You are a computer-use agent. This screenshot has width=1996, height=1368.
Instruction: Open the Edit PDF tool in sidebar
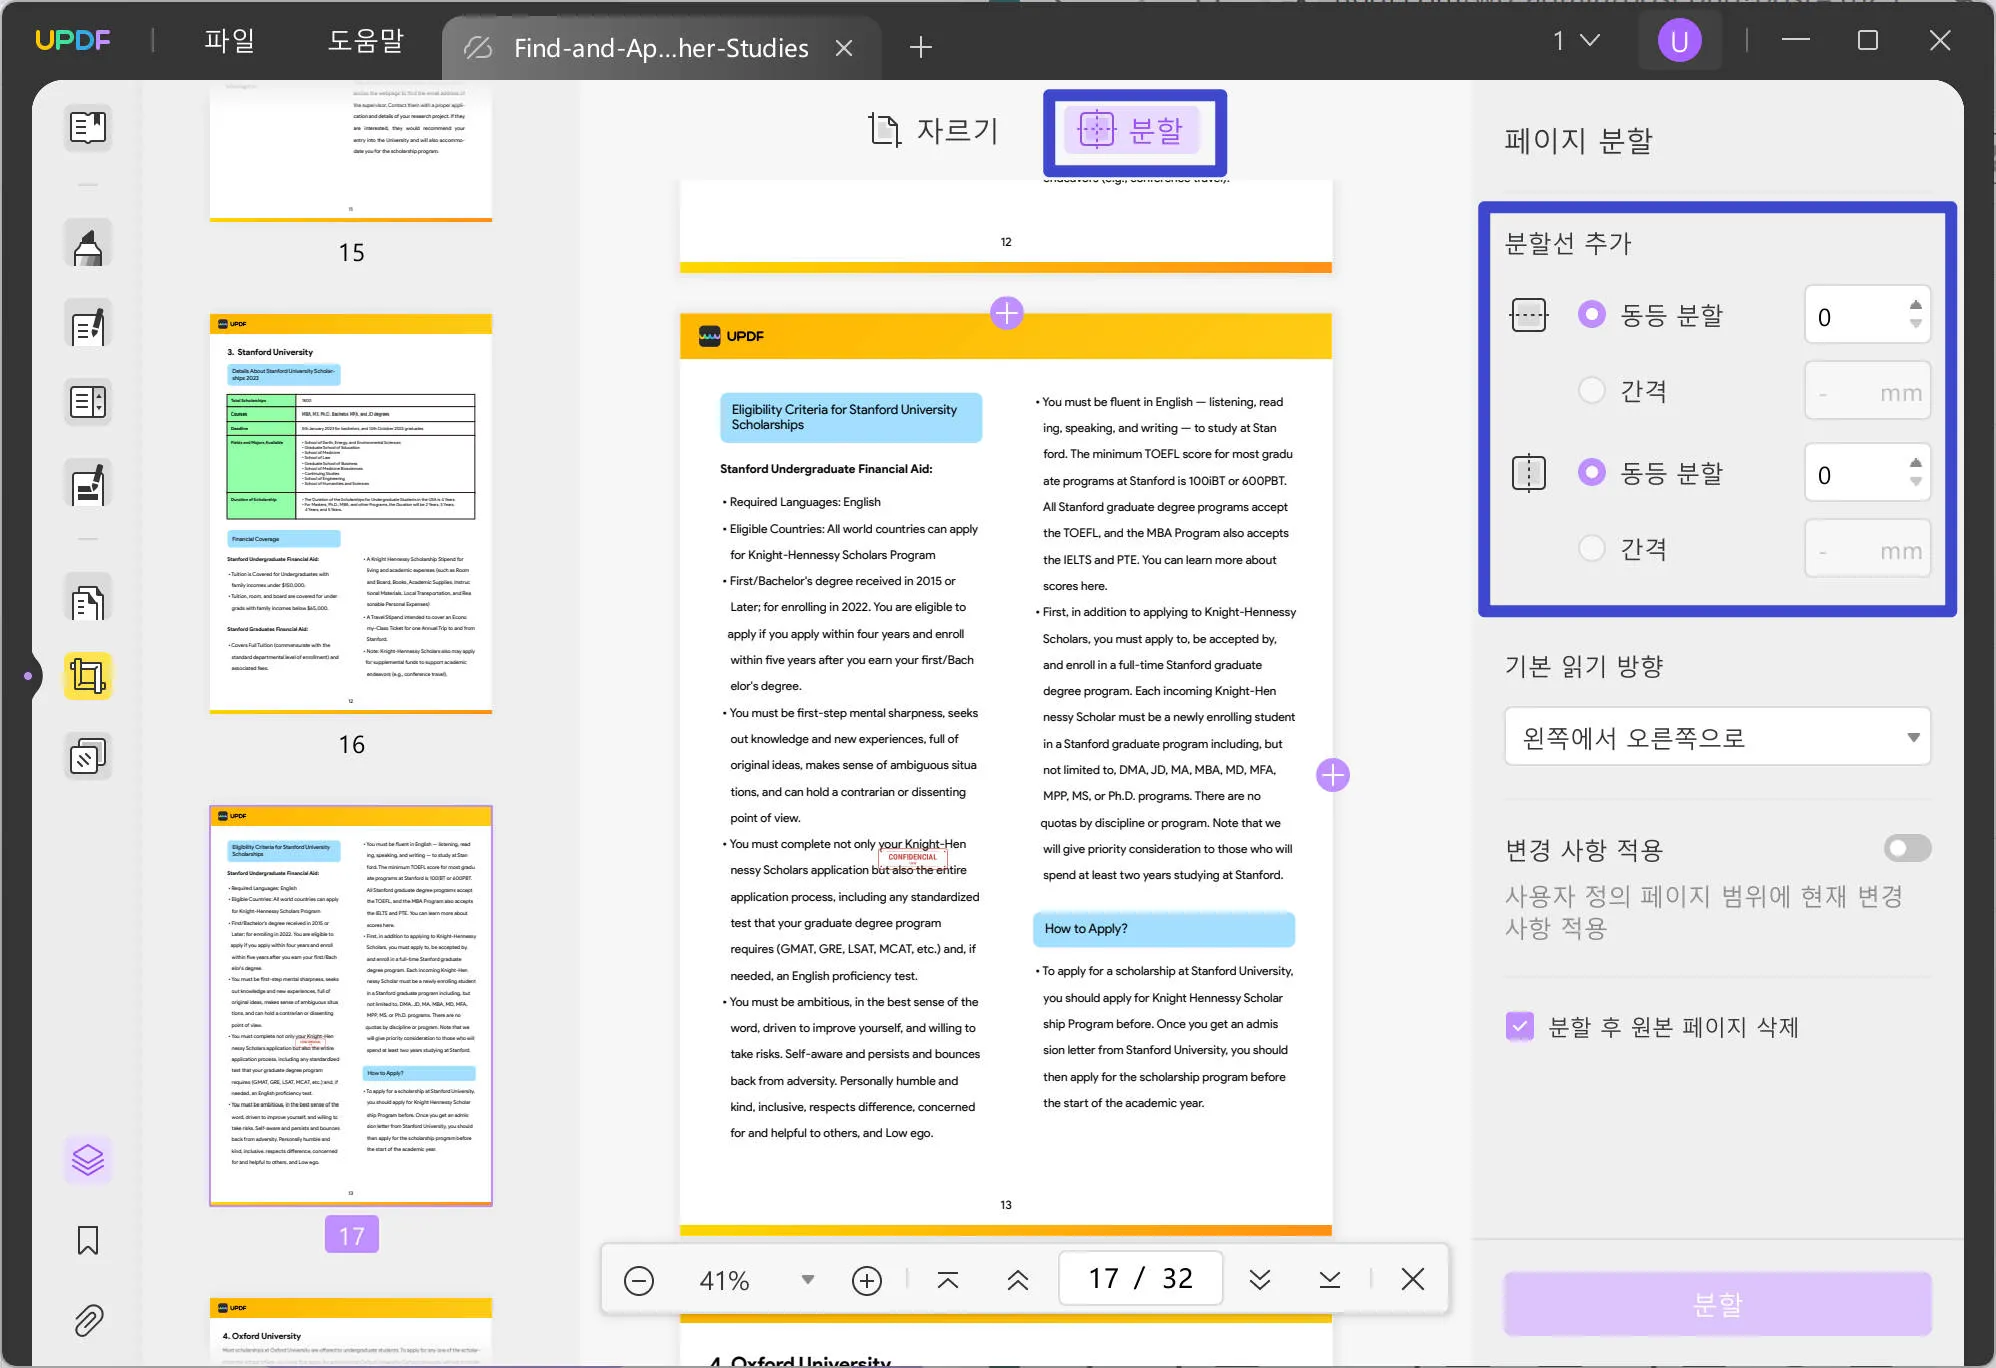88,325
